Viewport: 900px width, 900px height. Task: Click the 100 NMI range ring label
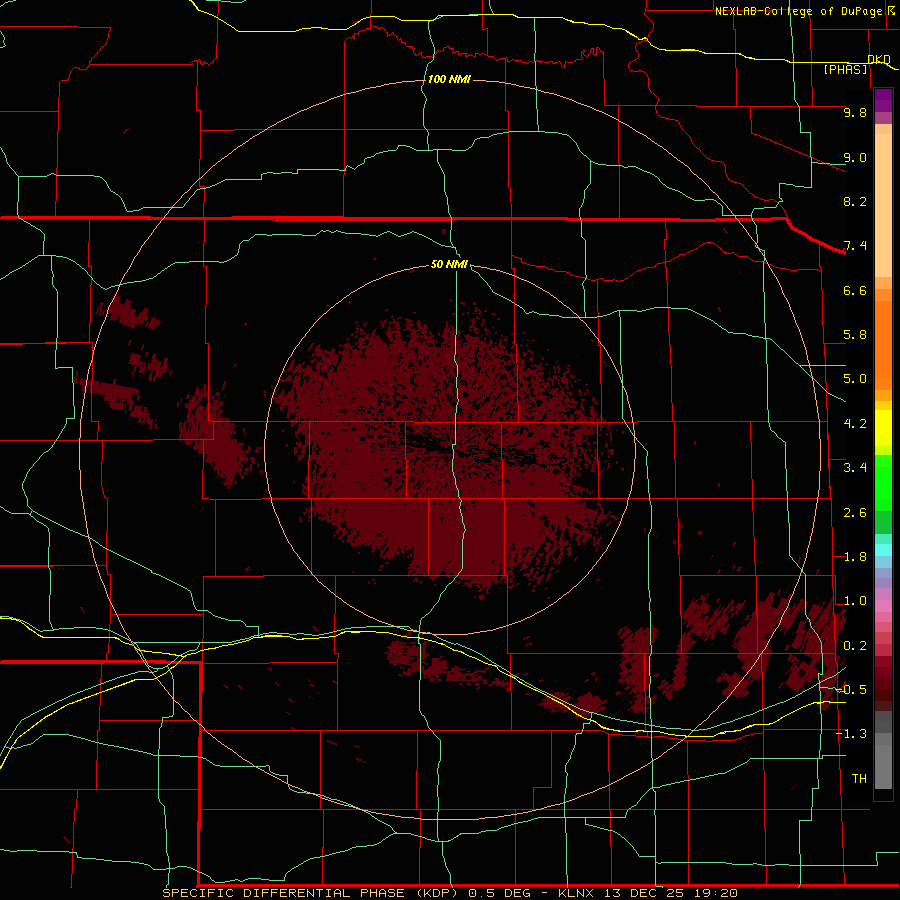coord(449,79)
